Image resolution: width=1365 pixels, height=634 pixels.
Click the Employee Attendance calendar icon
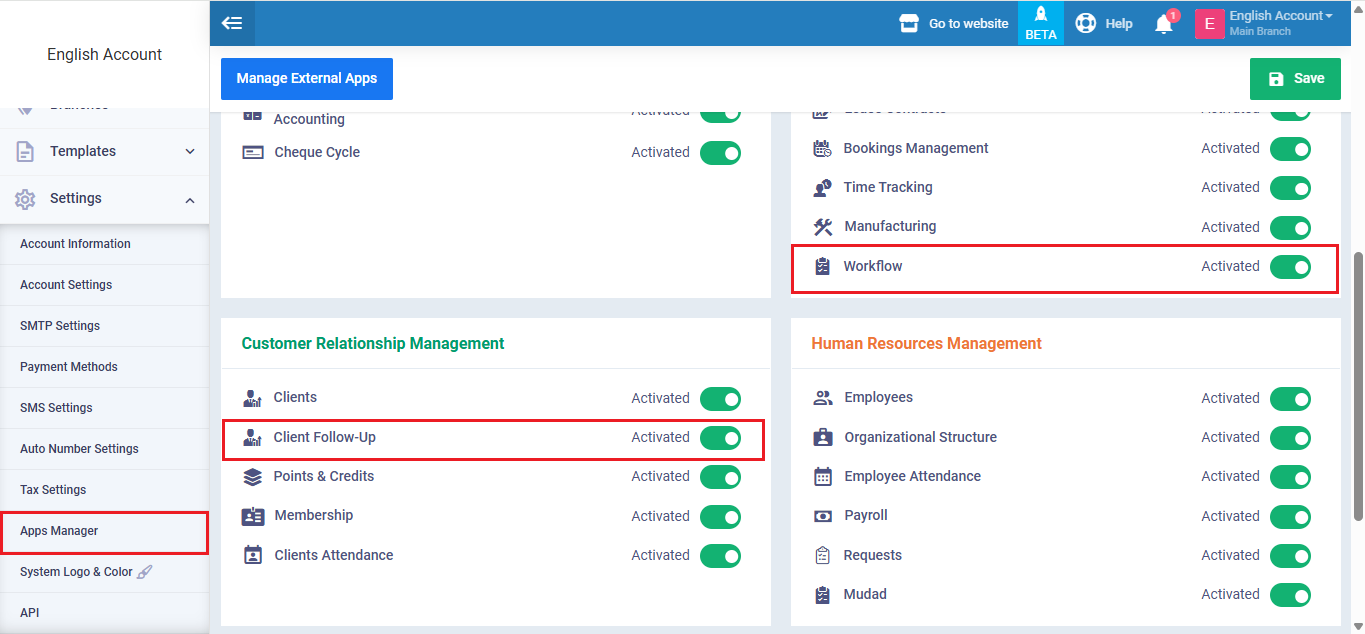pos(823,477)
